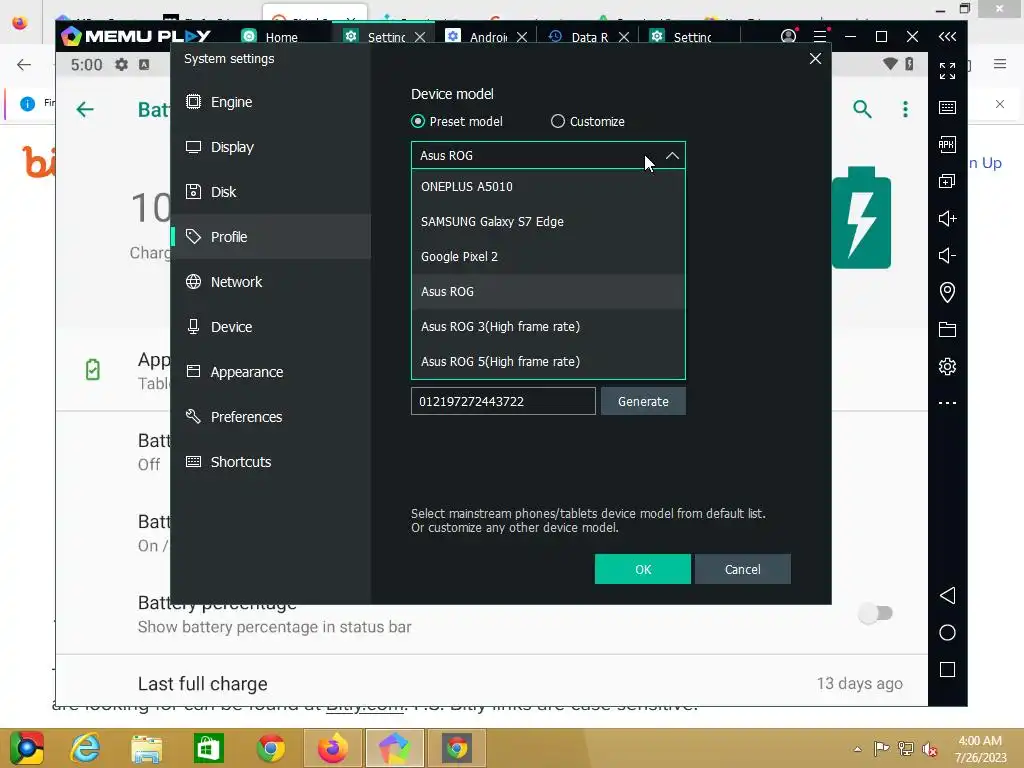Show hidden system tray icons
Viewport: 1024px width, 768px height.
pyautogui.click(x=857, y=749)
